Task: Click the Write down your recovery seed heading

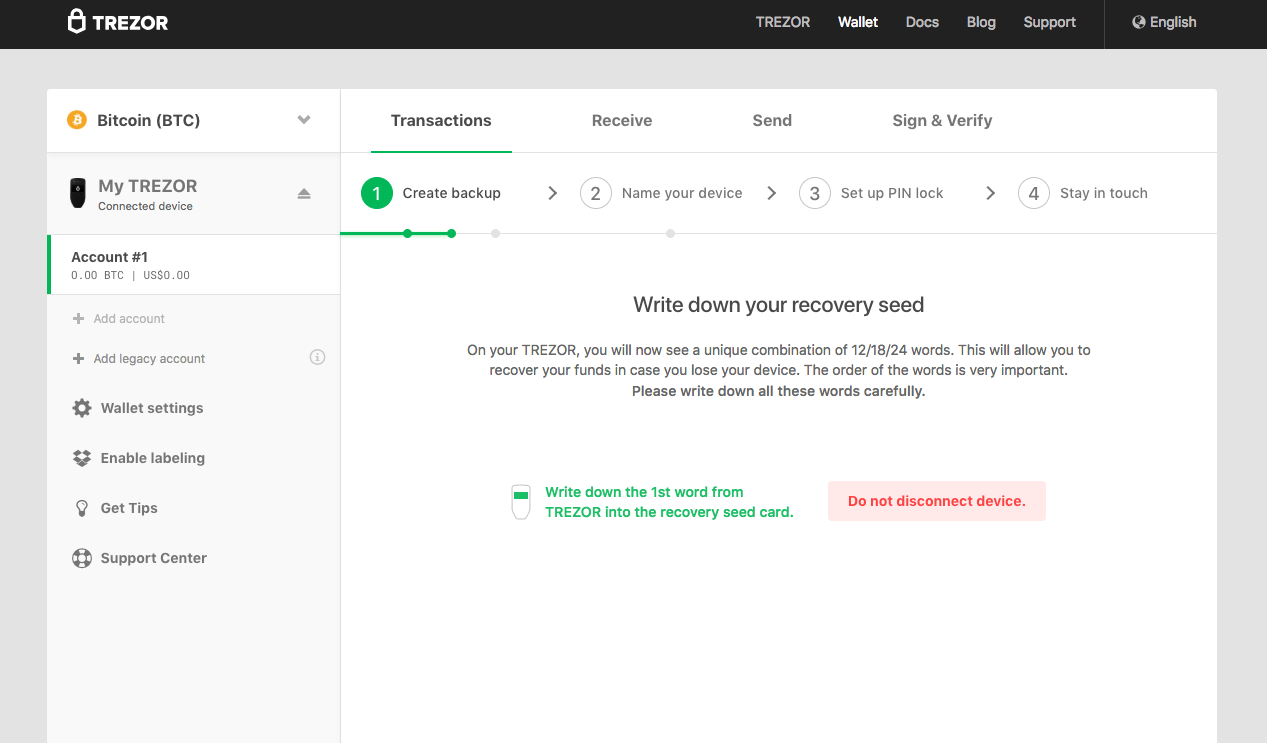Action: click(779, 305)
